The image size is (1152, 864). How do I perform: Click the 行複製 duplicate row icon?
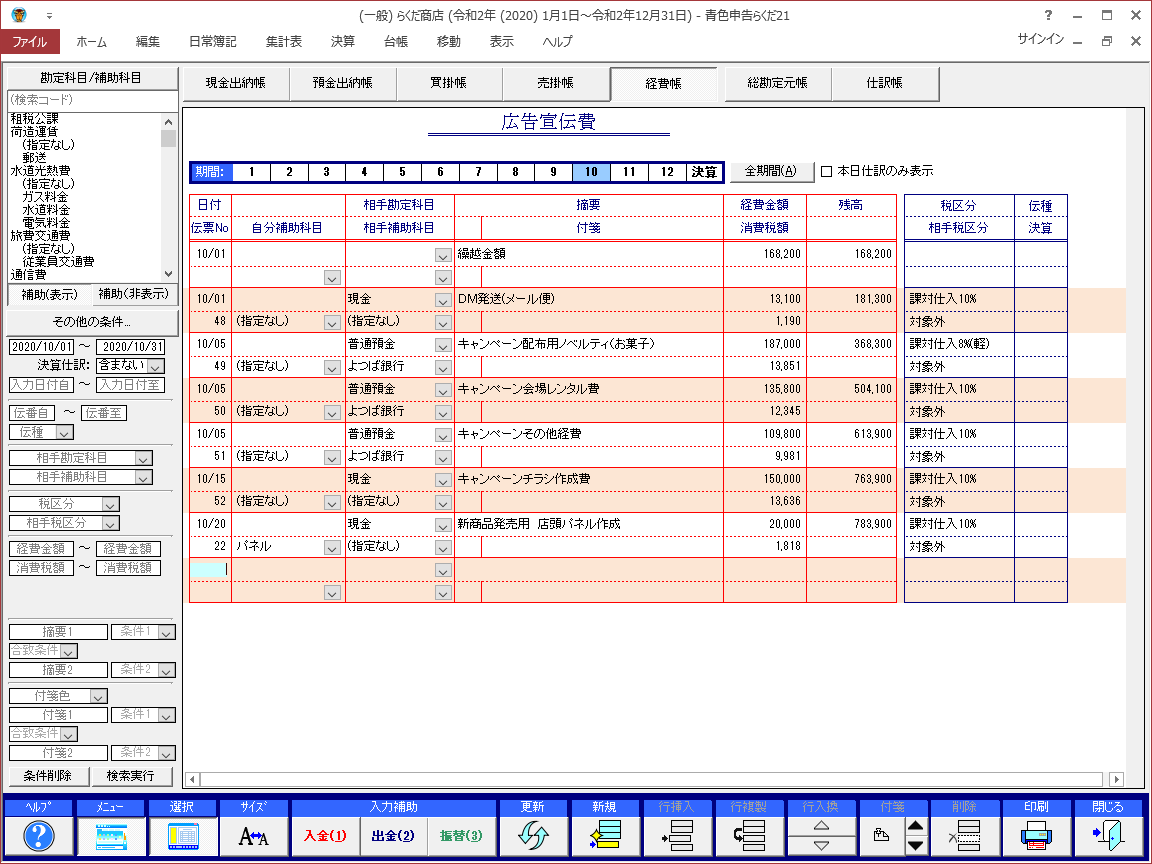pos(748,836)
